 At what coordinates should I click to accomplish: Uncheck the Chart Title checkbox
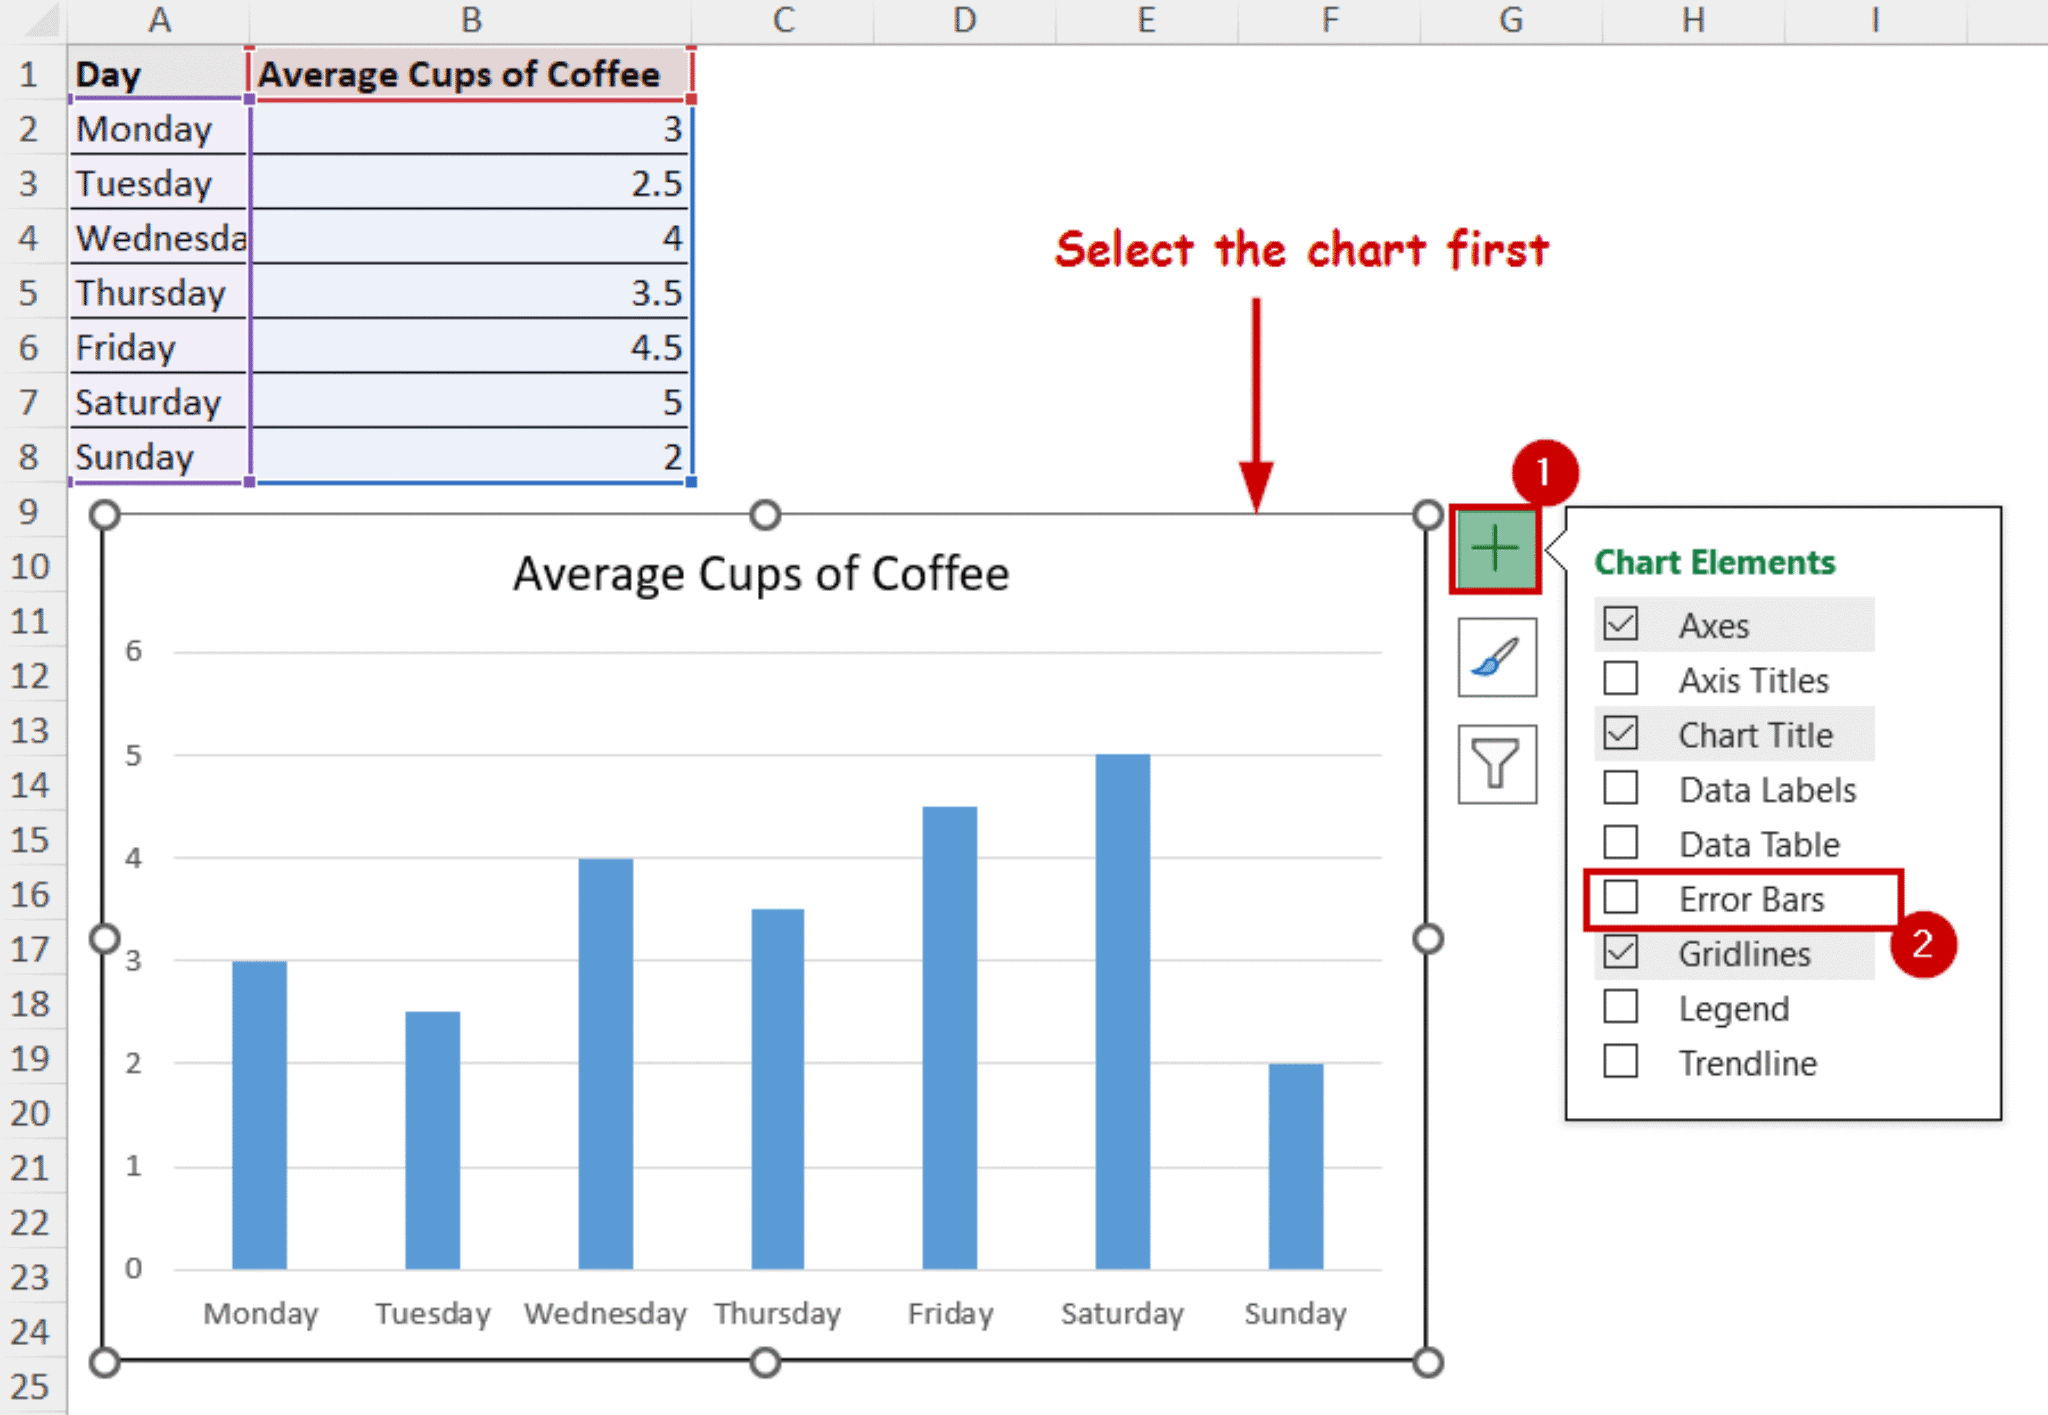(x=1620, y=733)
